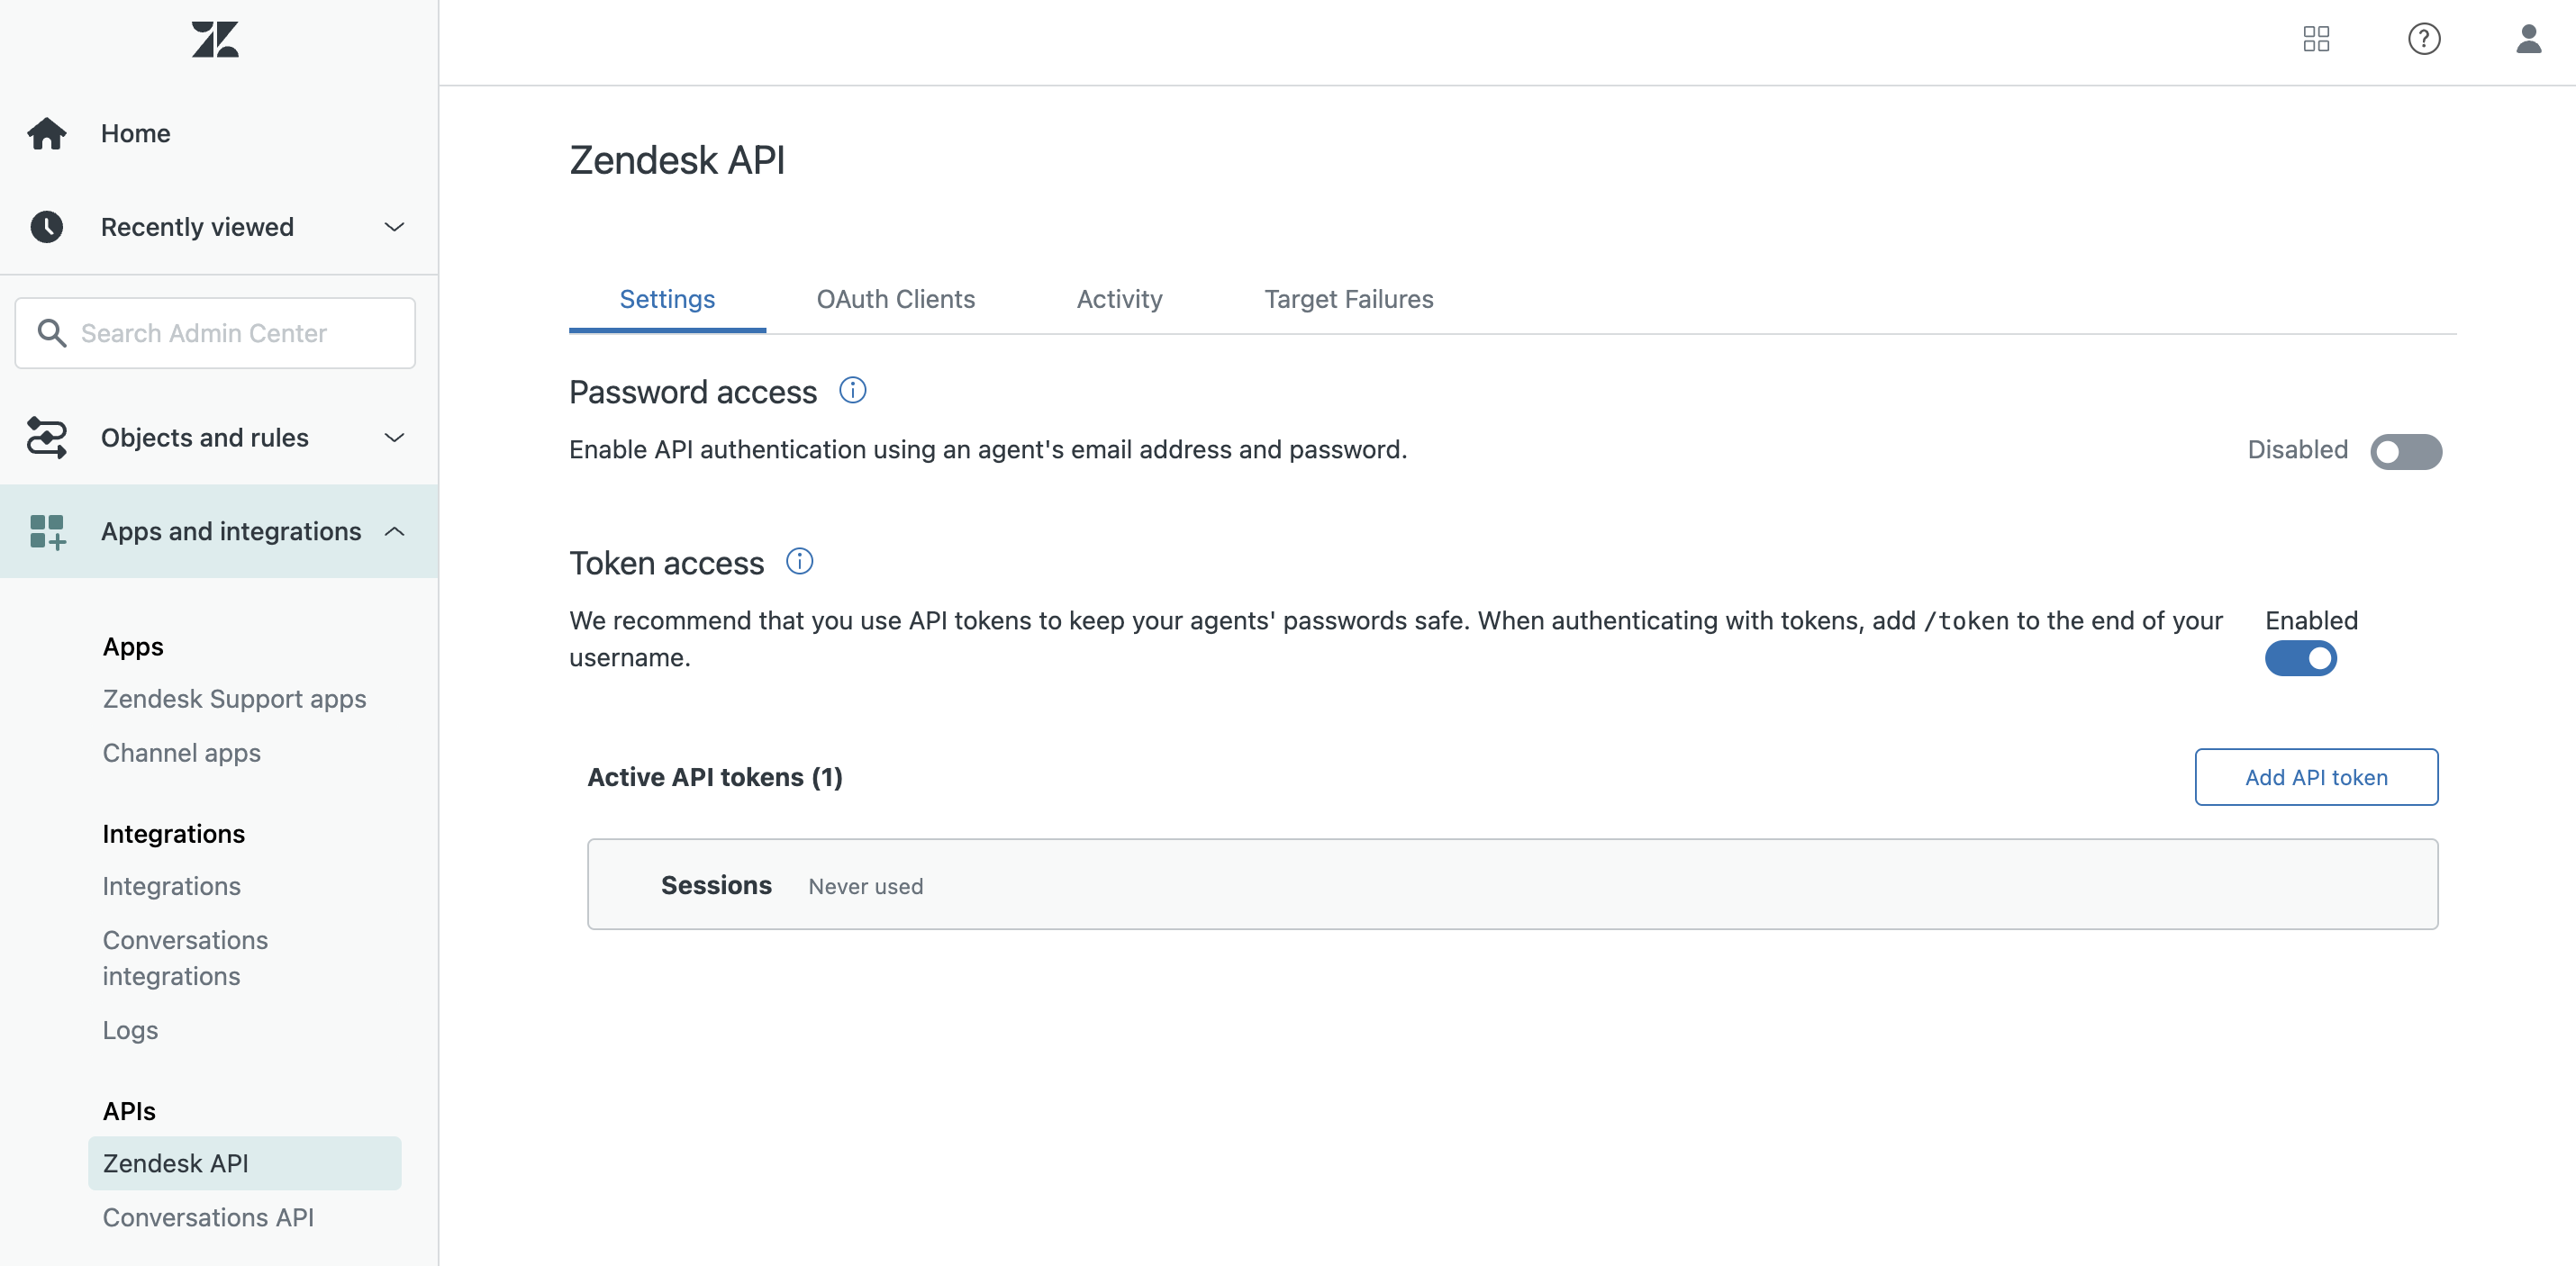2576x1266 pixels.
Task: Click the Apps section heading
Action: (133, 647)
